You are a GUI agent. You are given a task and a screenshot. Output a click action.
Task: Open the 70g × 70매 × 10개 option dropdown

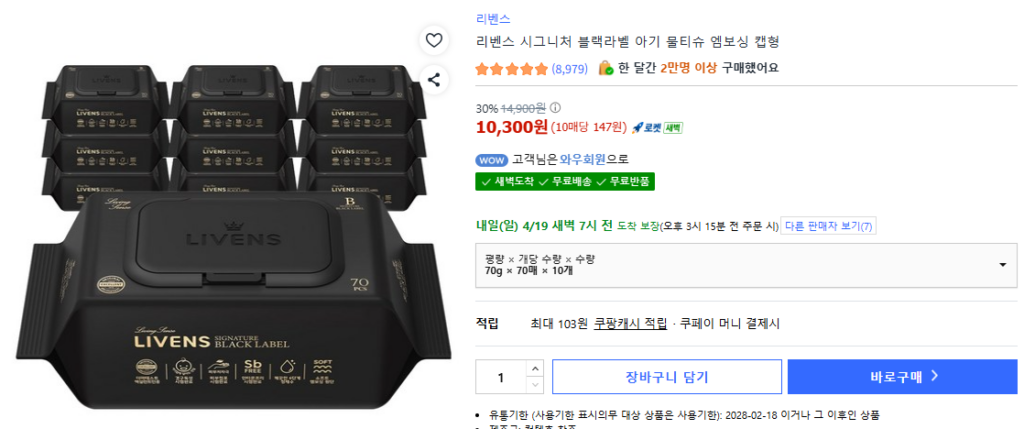[x=746, y=264]
